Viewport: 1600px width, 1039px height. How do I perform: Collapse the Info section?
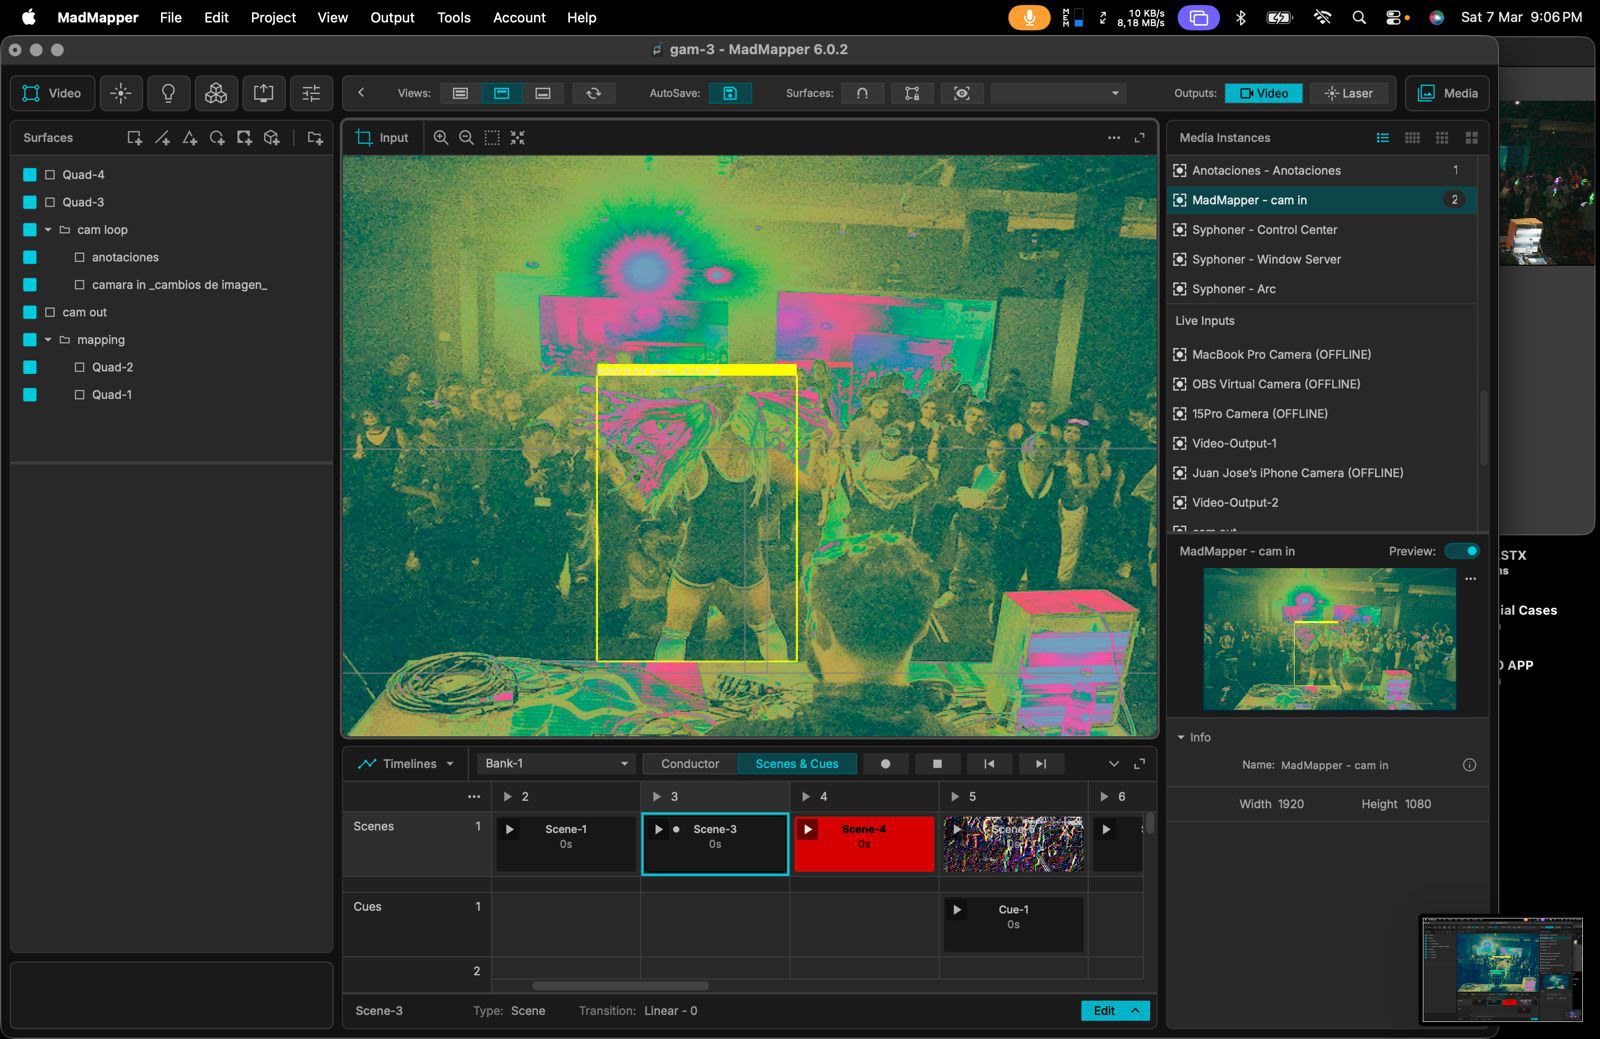pyautogui.click(x=1181, y=737)
